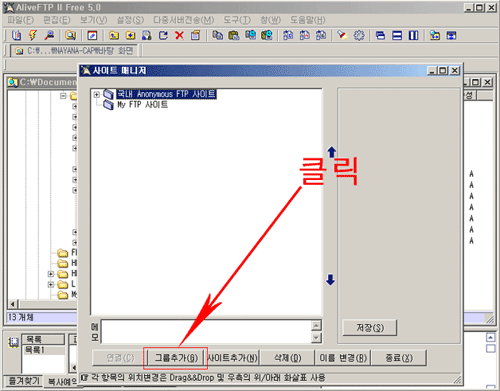Click the red X delete icon in the toolbar
Screen dimensions: 500x391
pyautogui.click(x=179, y=35)
